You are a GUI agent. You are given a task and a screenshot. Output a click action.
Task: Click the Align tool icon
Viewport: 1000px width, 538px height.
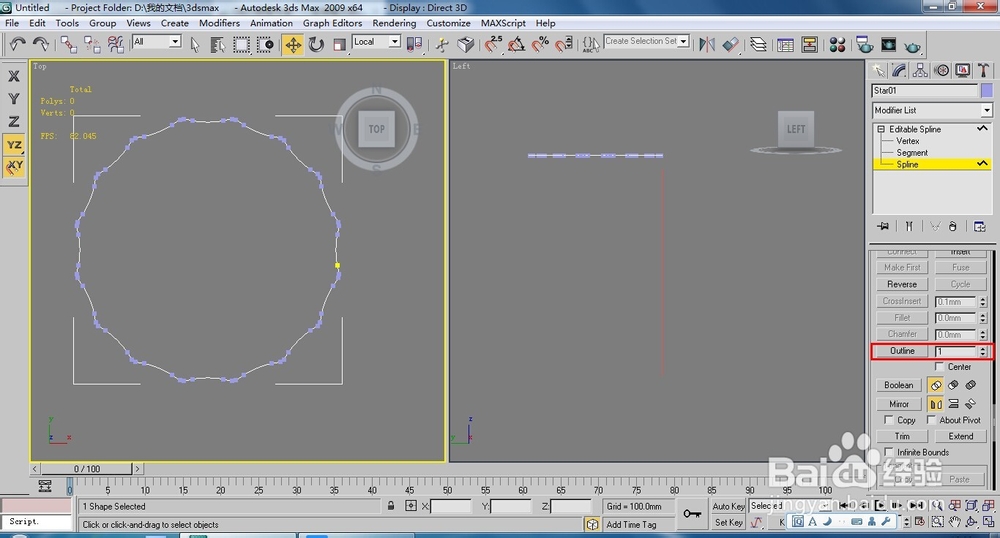(730, 44)
